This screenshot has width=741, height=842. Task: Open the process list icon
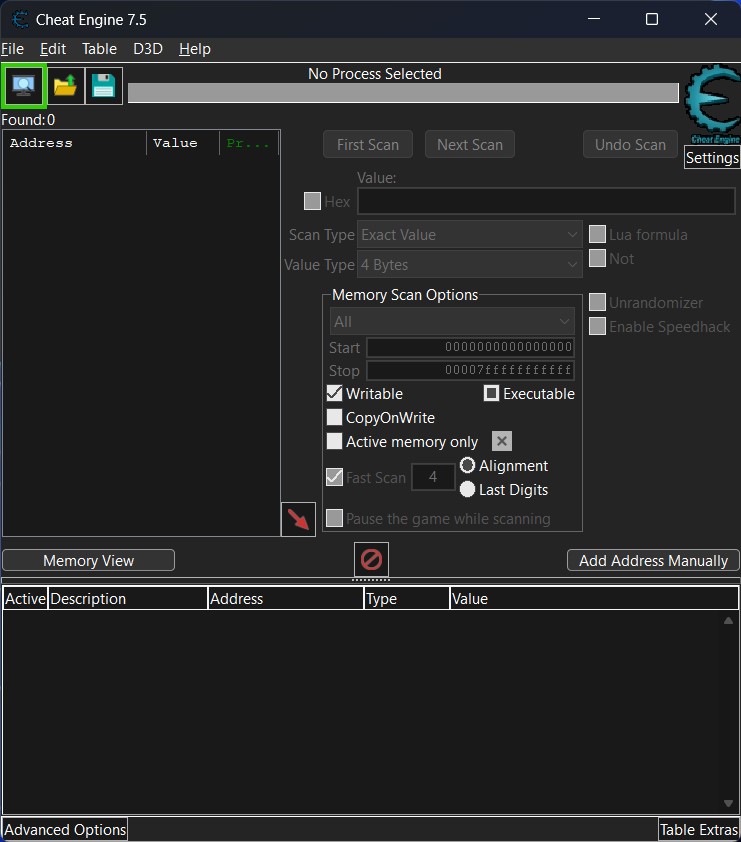coord(23,85)
